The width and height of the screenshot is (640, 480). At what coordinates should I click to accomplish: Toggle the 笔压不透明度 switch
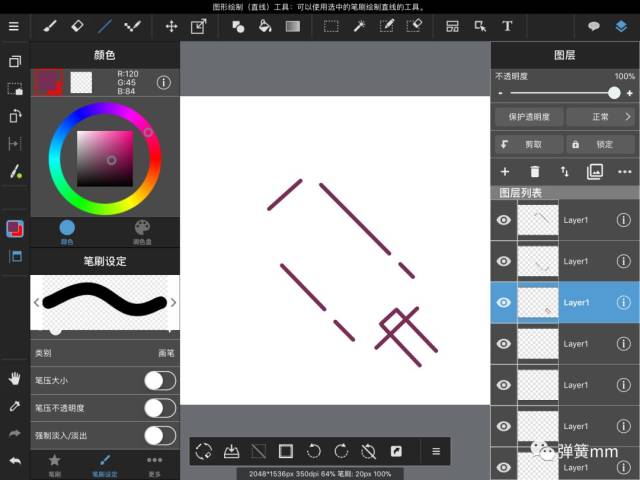[160, 408]
